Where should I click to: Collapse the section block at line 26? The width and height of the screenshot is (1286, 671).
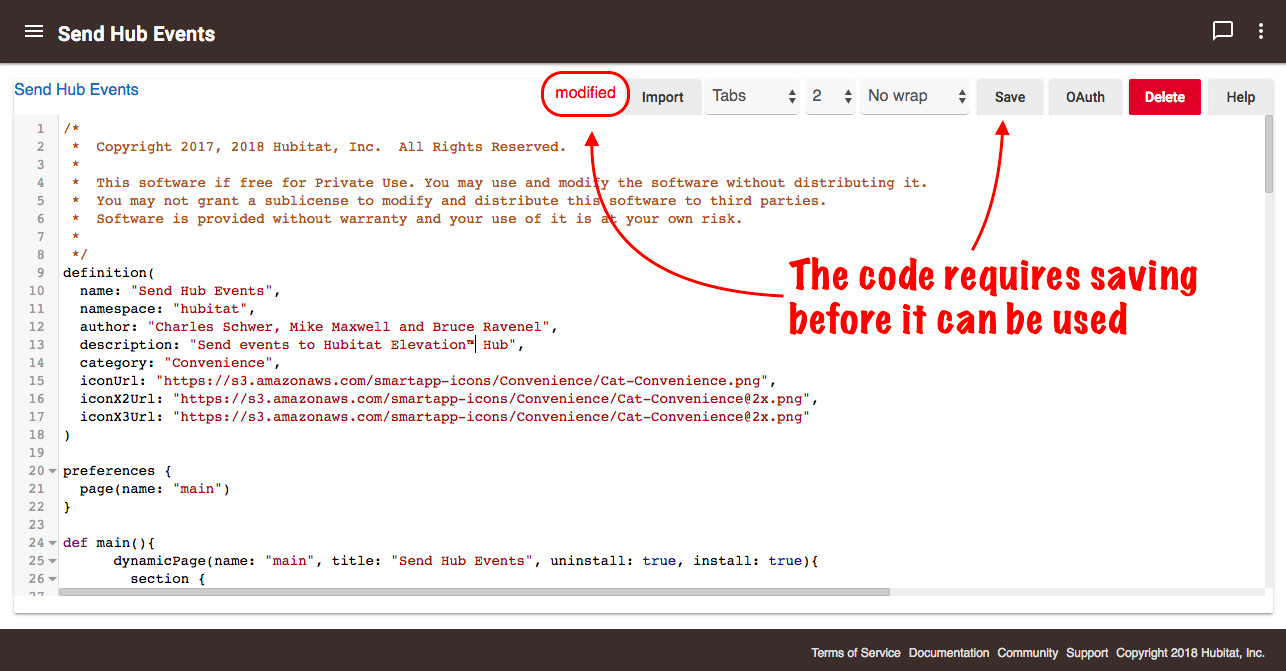click(x=52, y=579)
